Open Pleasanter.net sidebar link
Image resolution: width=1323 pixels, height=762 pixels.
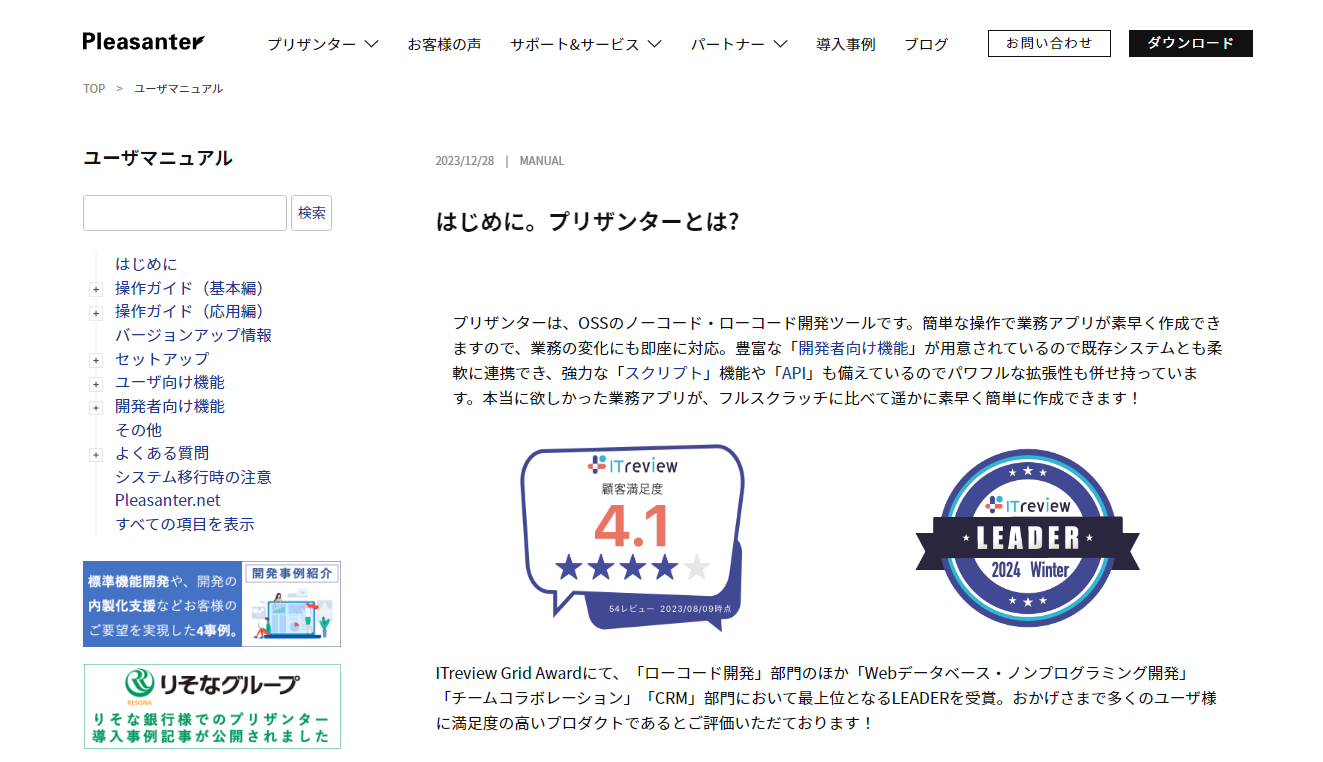(x=168, y=500)
